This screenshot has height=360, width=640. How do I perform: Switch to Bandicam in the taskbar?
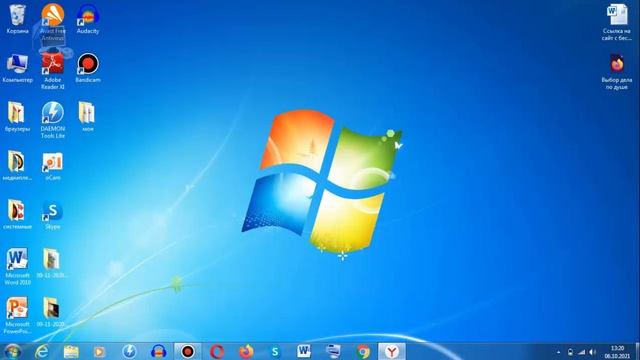(x=188, y=351)
